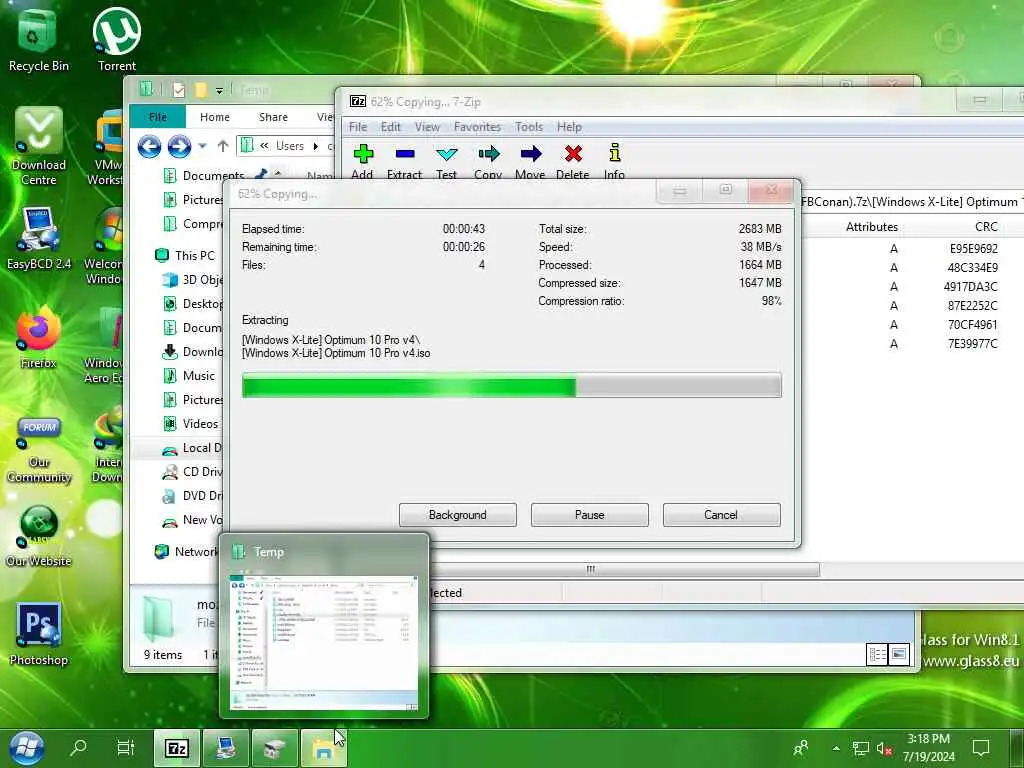The image size is (1024, 768).
Task: Open the 7-Zip Edit menu
Action: (391, 127)
